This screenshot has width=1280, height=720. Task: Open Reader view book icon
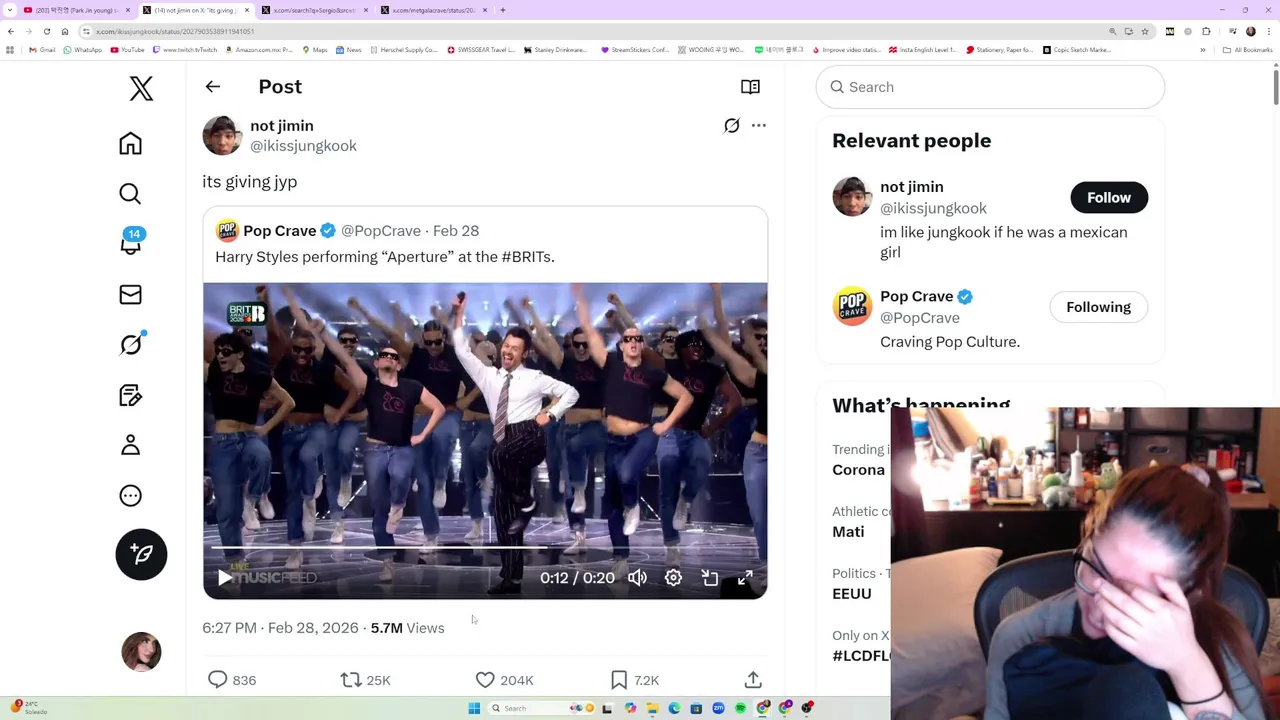(750, 87)
